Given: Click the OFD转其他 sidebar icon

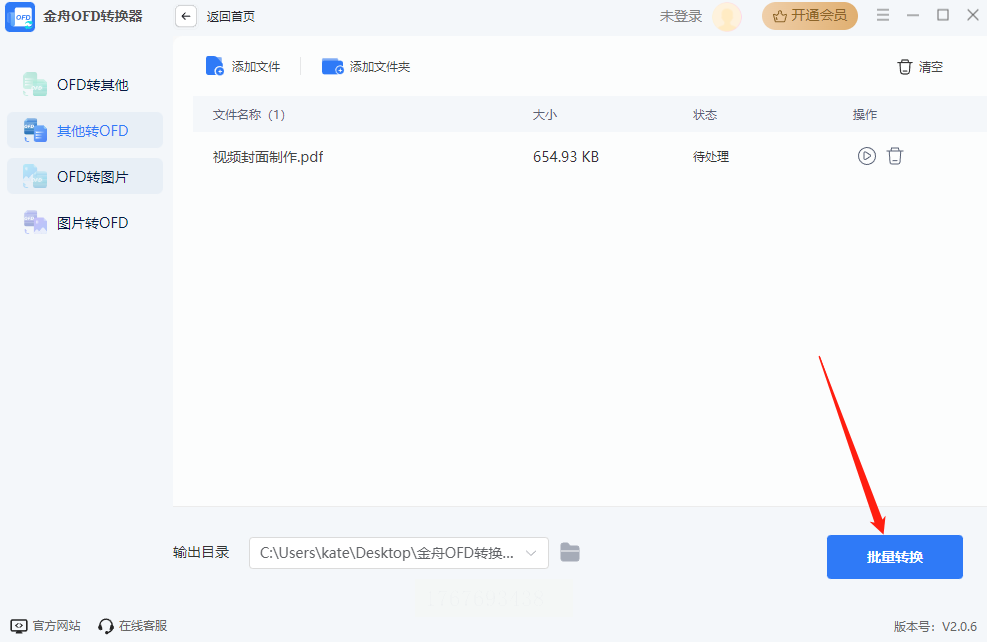Looking at the screenshot, I should coord(35,84).
